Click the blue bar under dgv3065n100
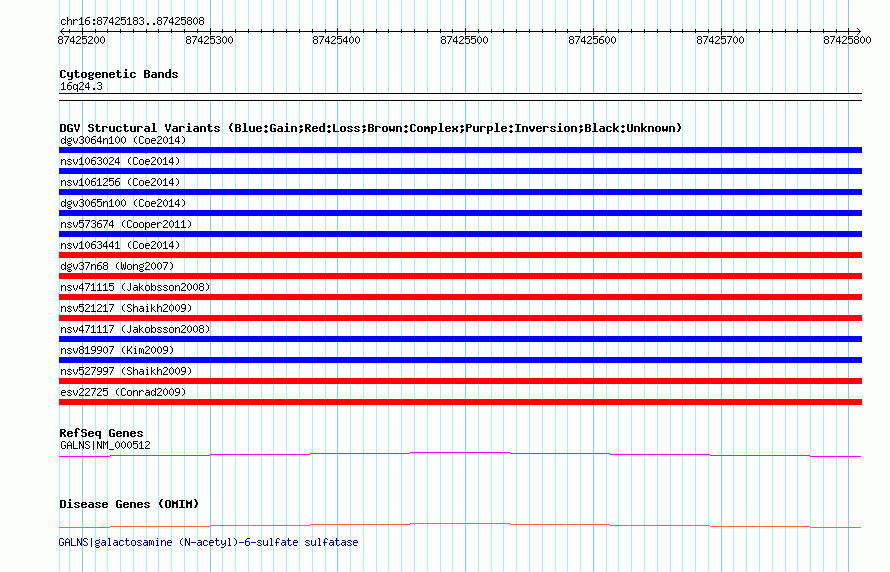This screenshot has width=890, height=572. pyautogui.click(x=460, y=213)
